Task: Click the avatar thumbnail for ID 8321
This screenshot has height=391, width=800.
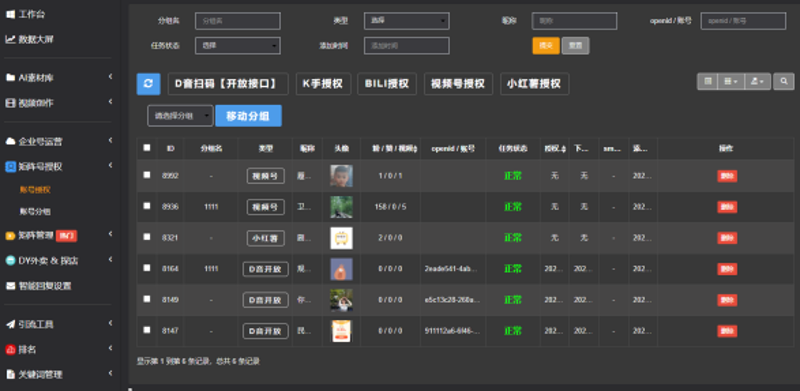Action: click(x=341, y=238)
